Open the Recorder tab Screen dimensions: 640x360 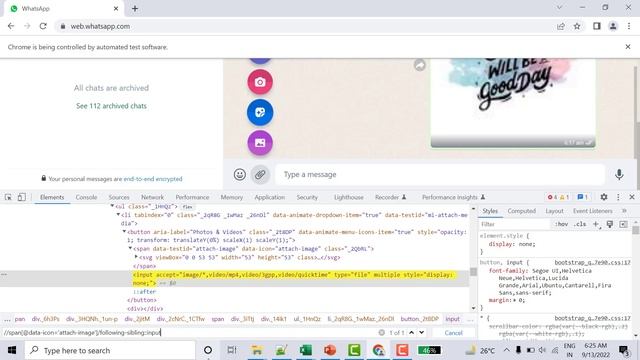pos(390,197)
